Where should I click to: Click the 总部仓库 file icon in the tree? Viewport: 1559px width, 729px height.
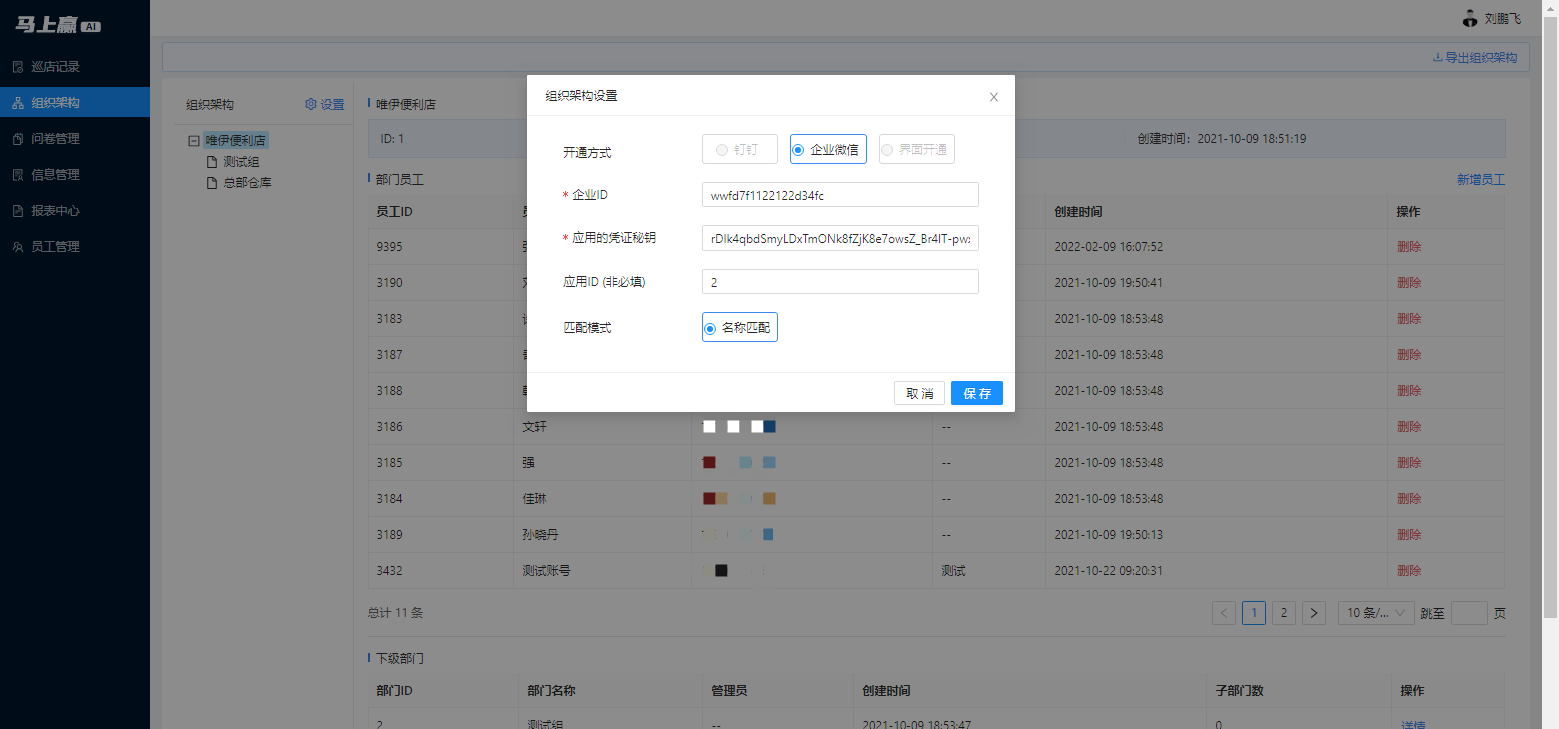tap(211, 183)
